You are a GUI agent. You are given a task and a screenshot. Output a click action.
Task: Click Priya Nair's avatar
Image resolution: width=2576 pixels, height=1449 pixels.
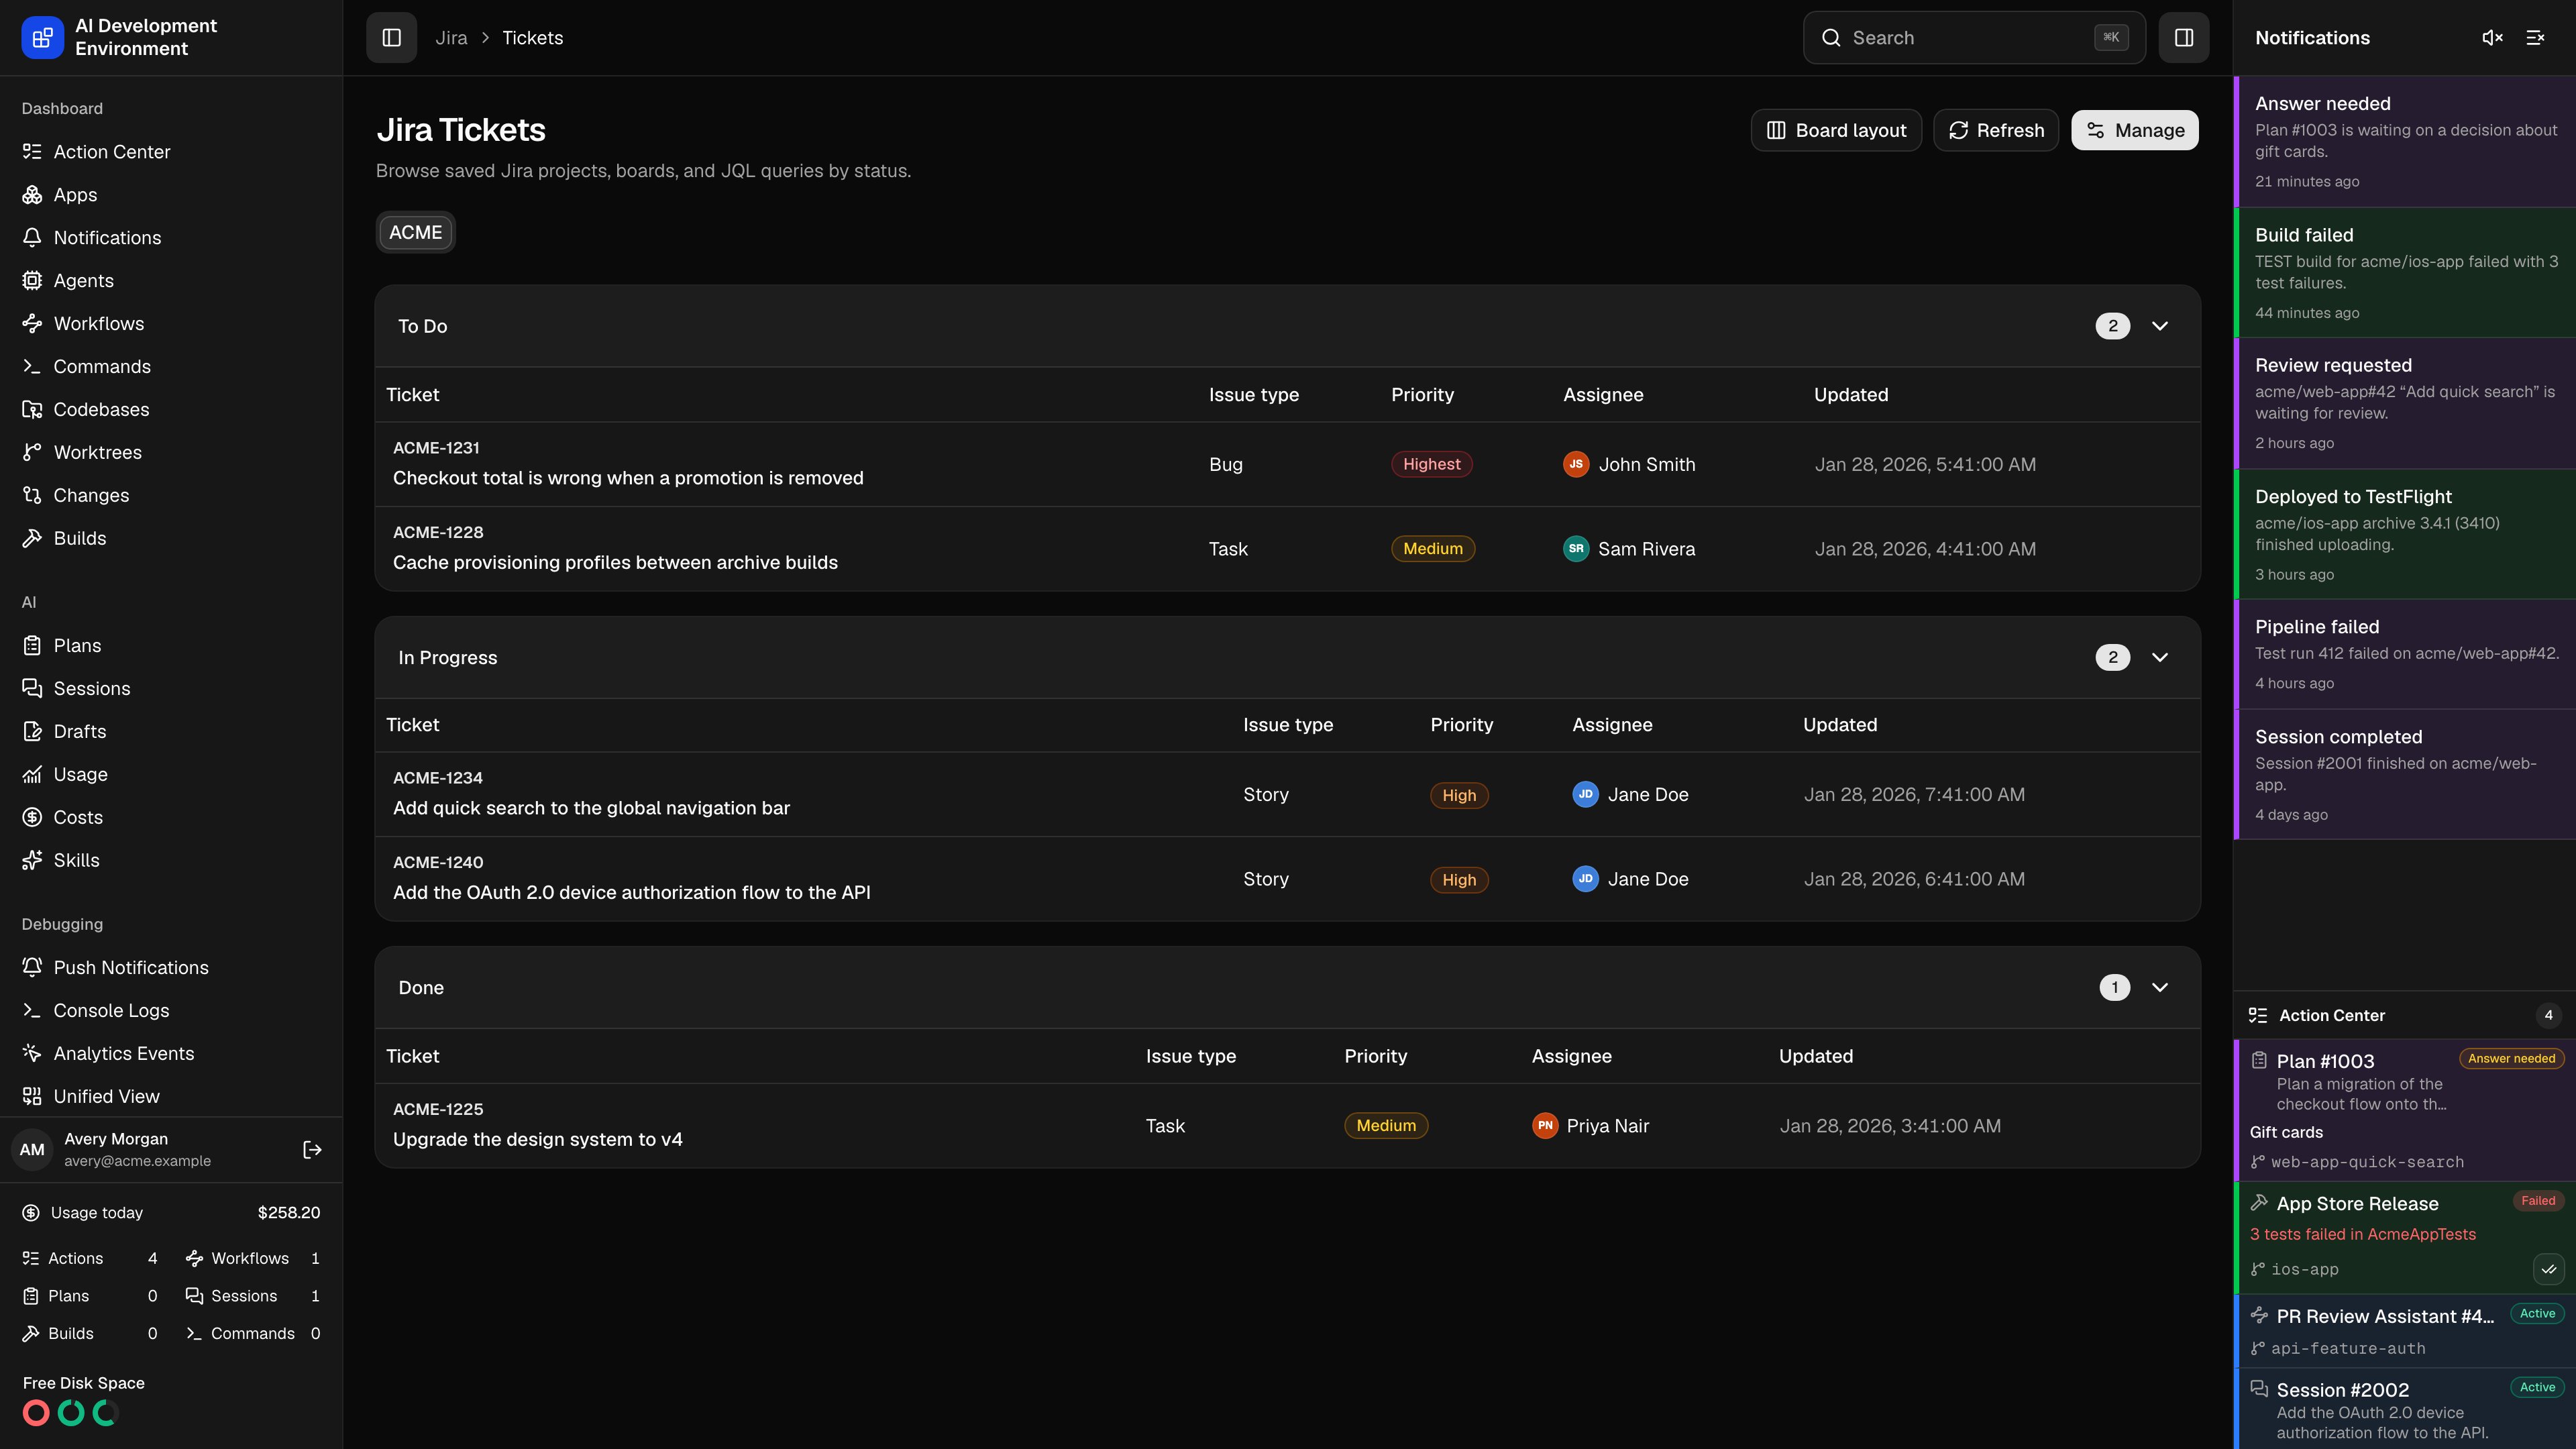click(1545, 1125)
